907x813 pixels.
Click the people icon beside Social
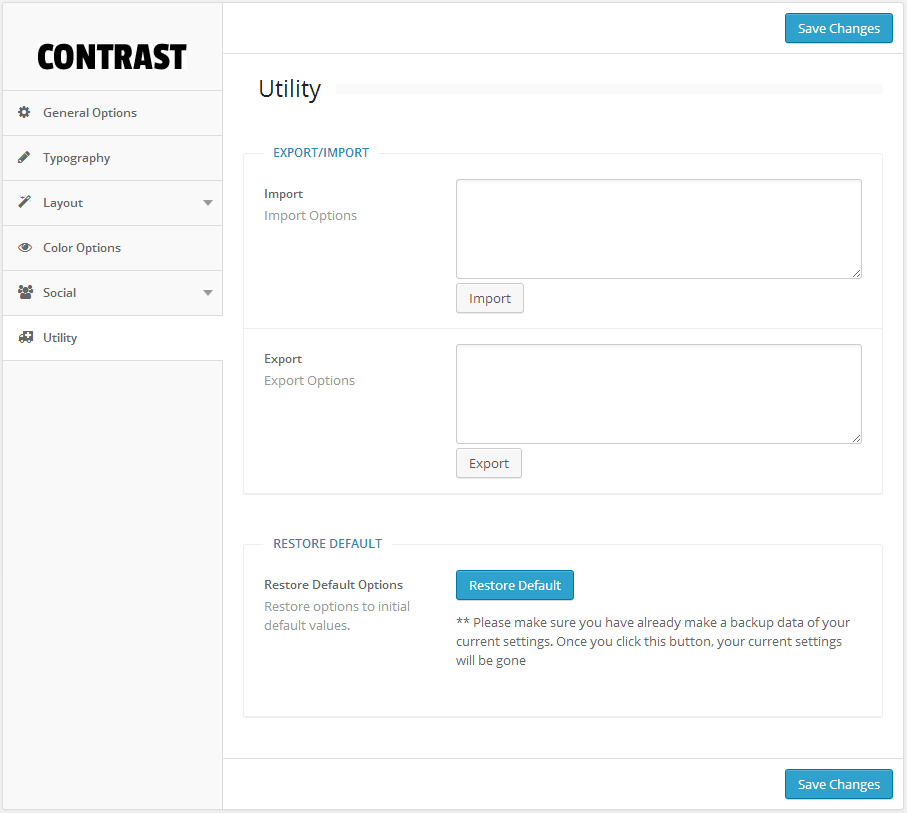(x=25, y=293)
